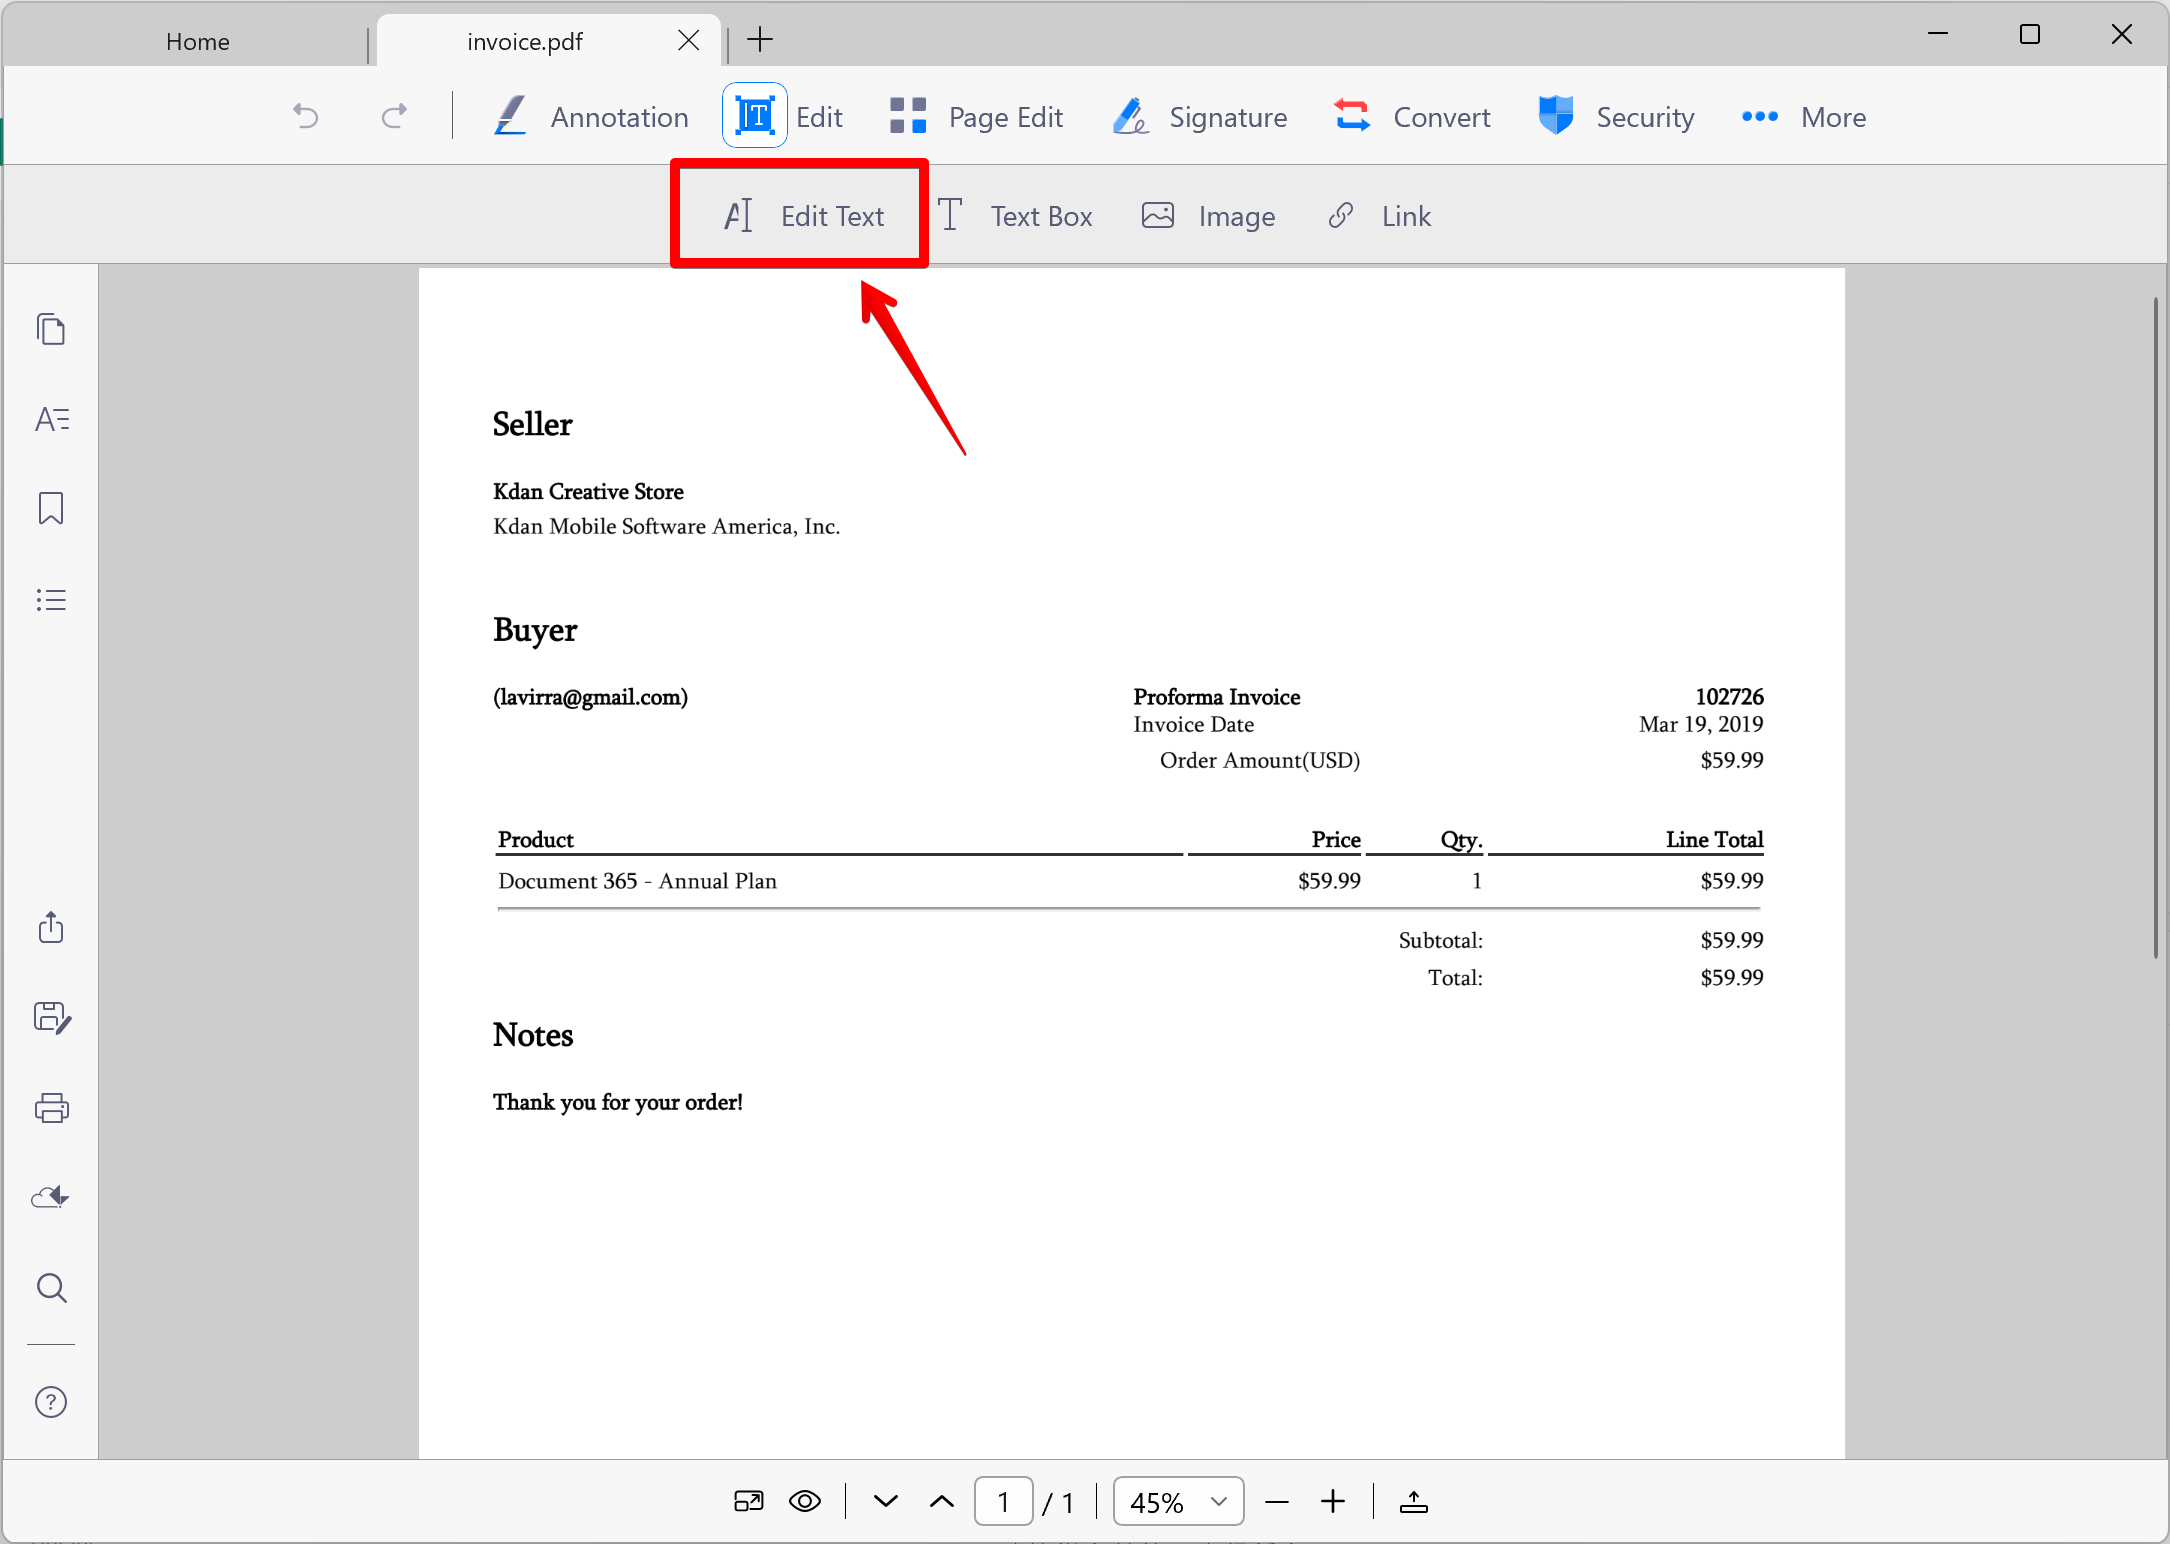Viewport: 2170px width, 1544px height.
Task: Expand the More menu
Action: (1803, 117)
